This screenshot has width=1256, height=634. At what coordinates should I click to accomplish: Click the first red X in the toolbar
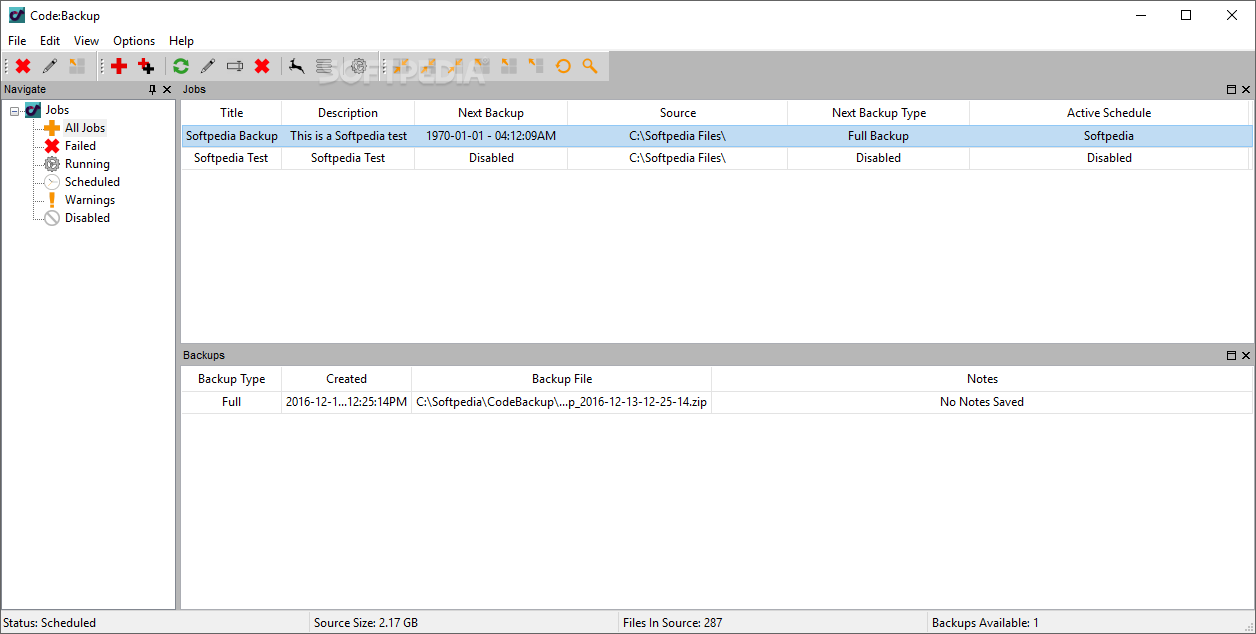(23, 66)
